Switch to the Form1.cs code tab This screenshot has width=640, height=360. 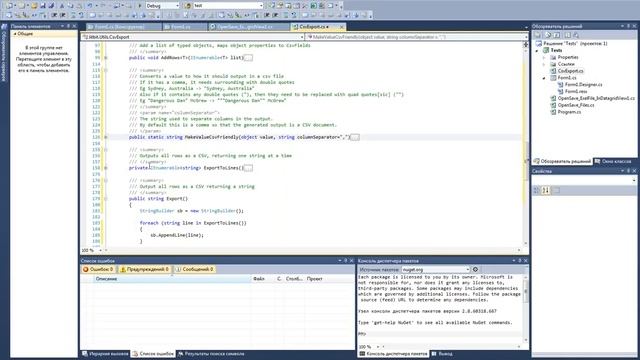point(184,27)
